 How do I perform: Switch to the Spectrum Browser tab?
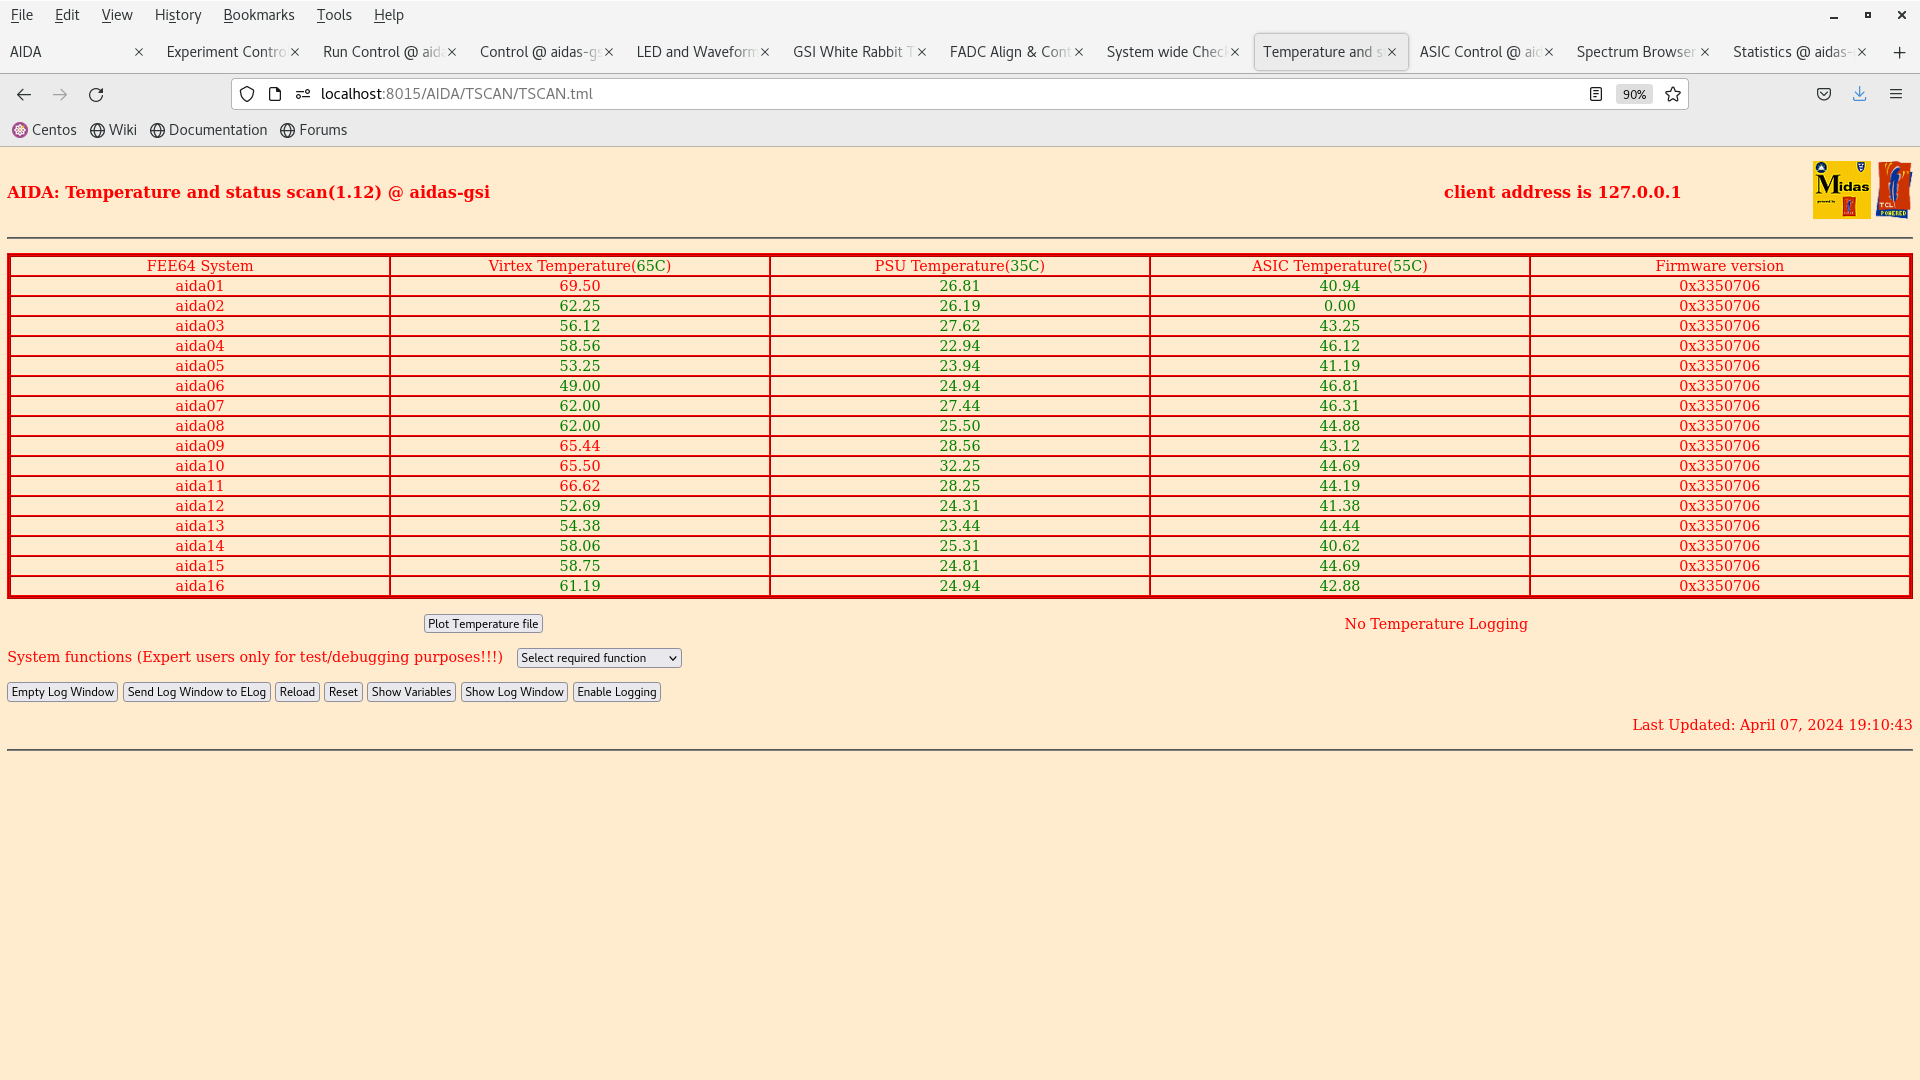point(1634,52)
